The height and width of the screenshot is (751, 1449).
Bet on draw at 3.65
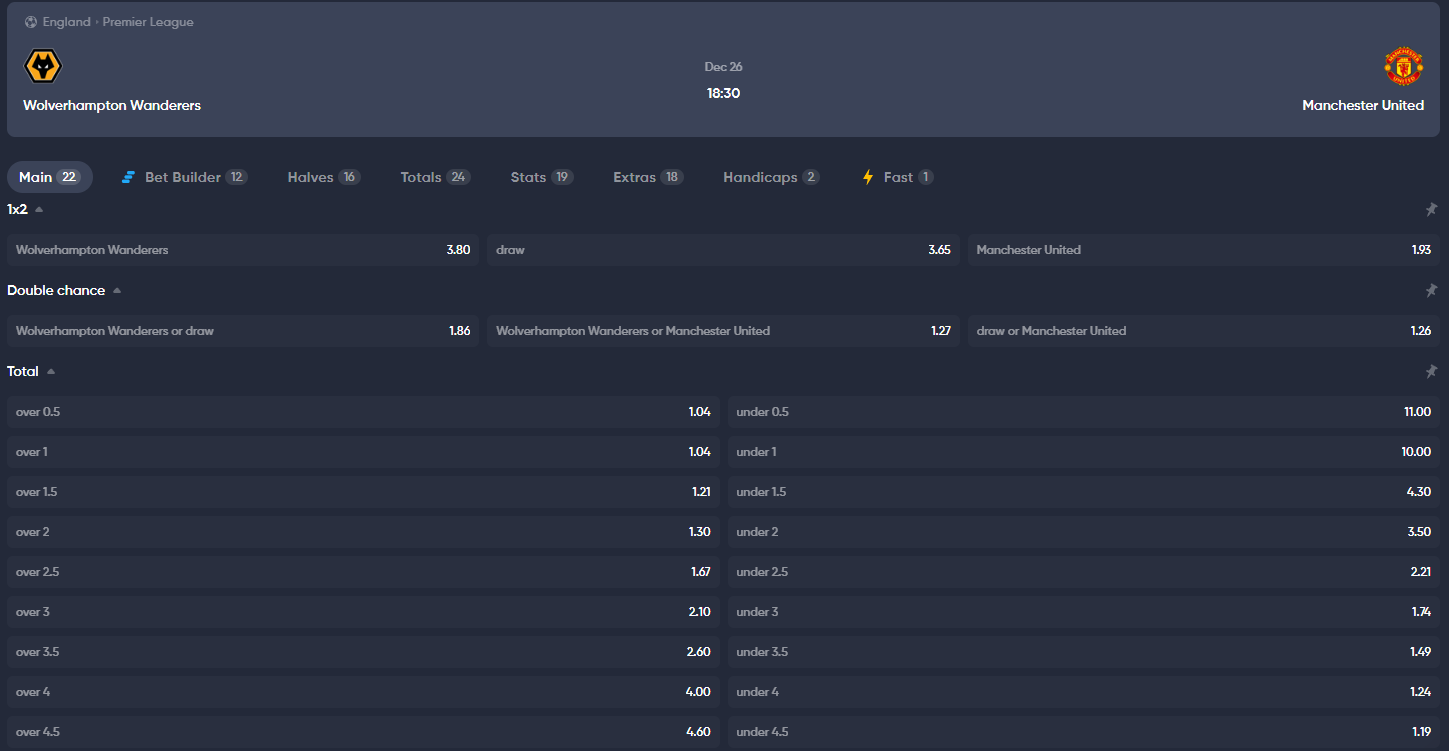[x=723, y=250]
